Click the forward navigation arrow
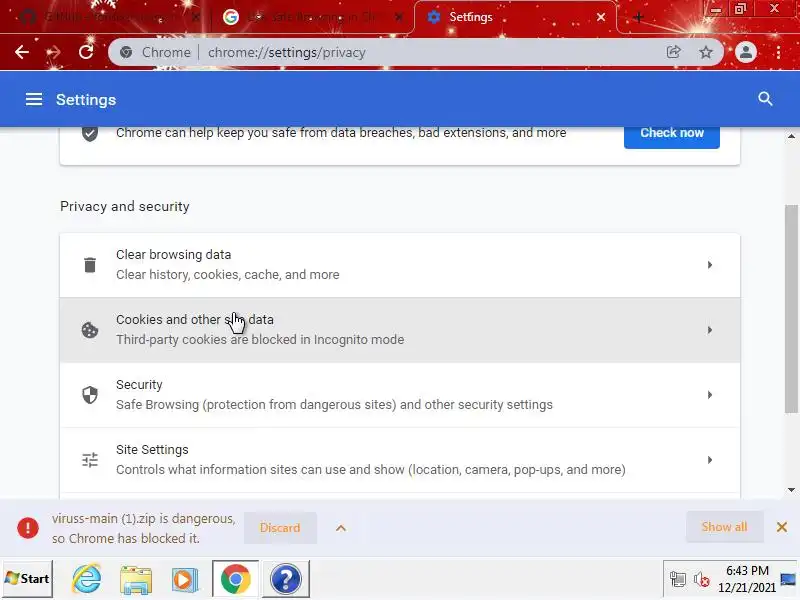Image resolution: width=800 pixels, height=600 pixels. coord(54,52)
